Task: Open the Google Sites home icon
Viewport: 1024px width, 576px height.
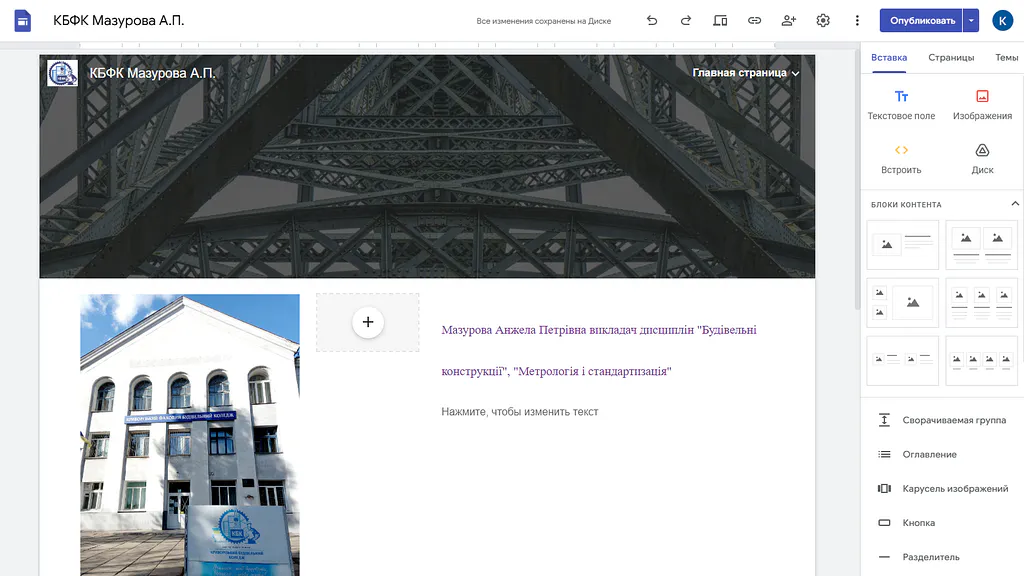Action: pyautogui.click(x=23, y=21)
